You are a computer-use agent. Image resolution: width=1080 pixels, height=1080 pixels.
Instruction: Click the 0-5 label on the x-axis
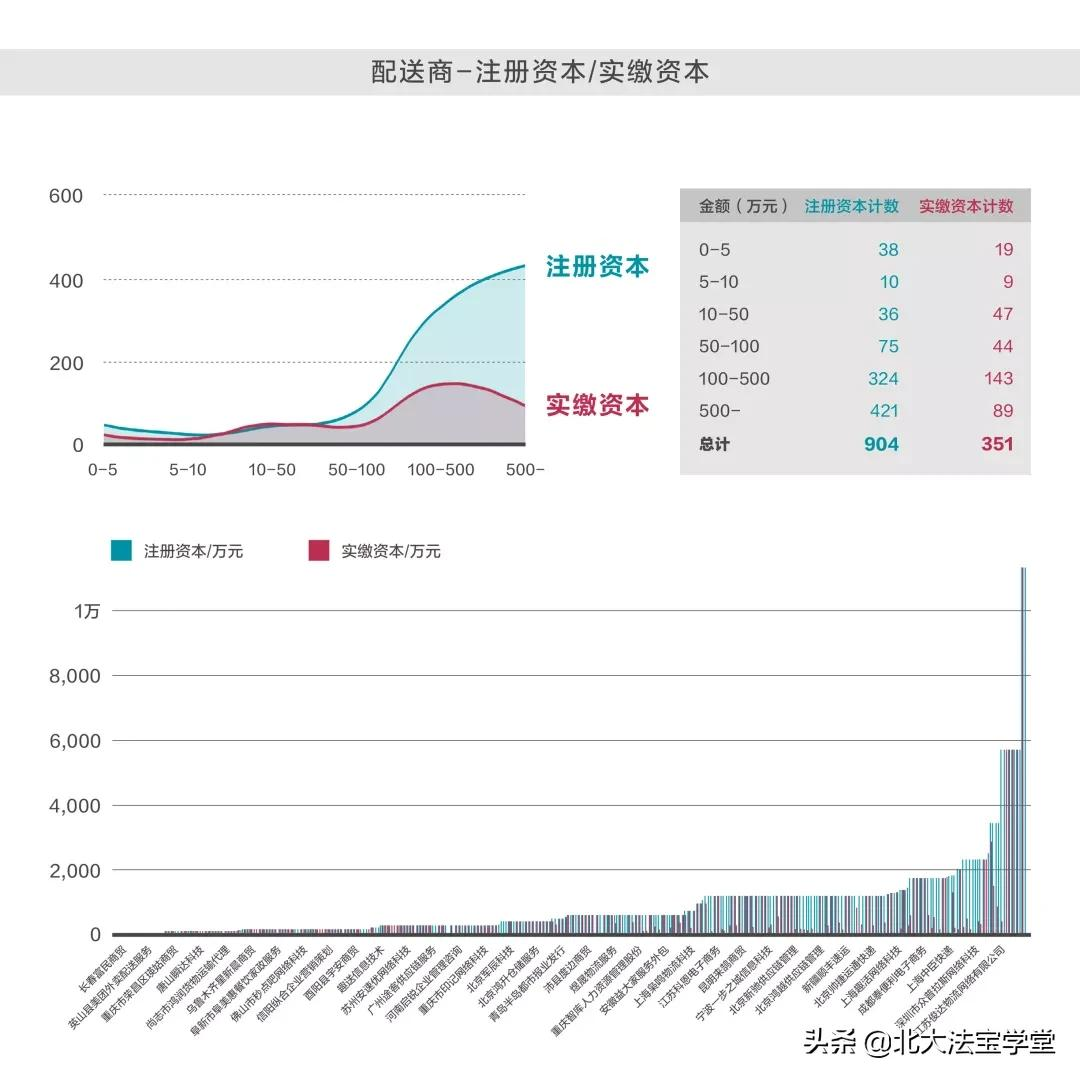coord(104,466)
